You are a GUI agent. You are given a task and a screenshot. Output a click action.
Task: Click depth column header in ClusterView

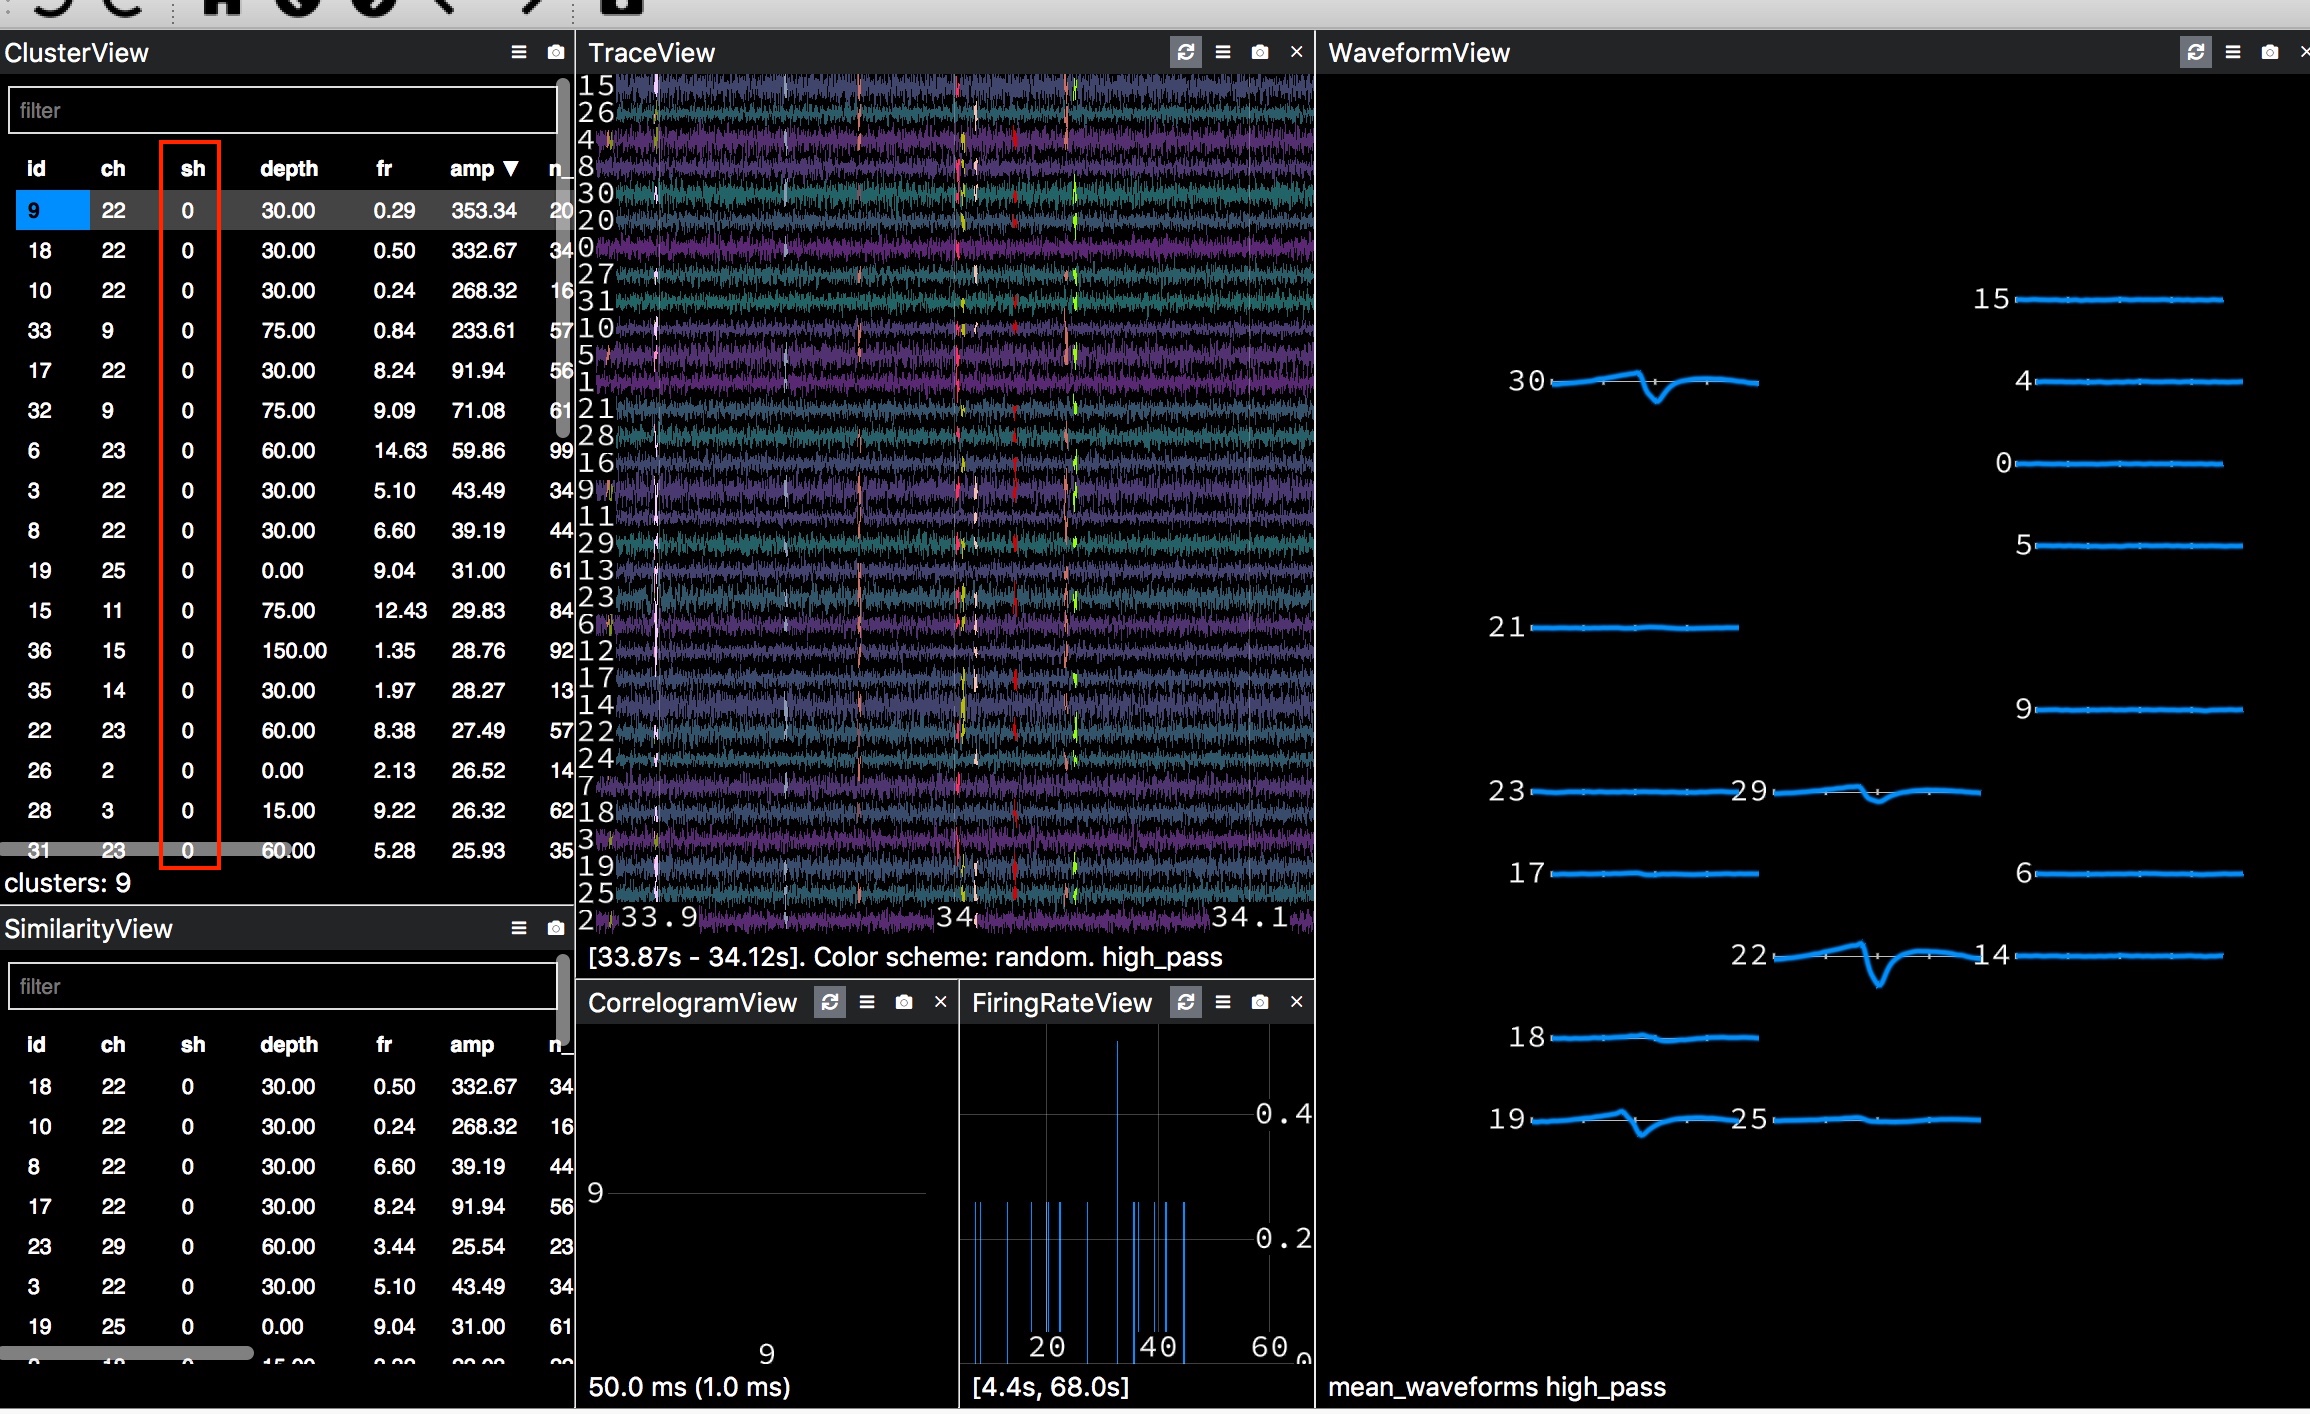289,169
